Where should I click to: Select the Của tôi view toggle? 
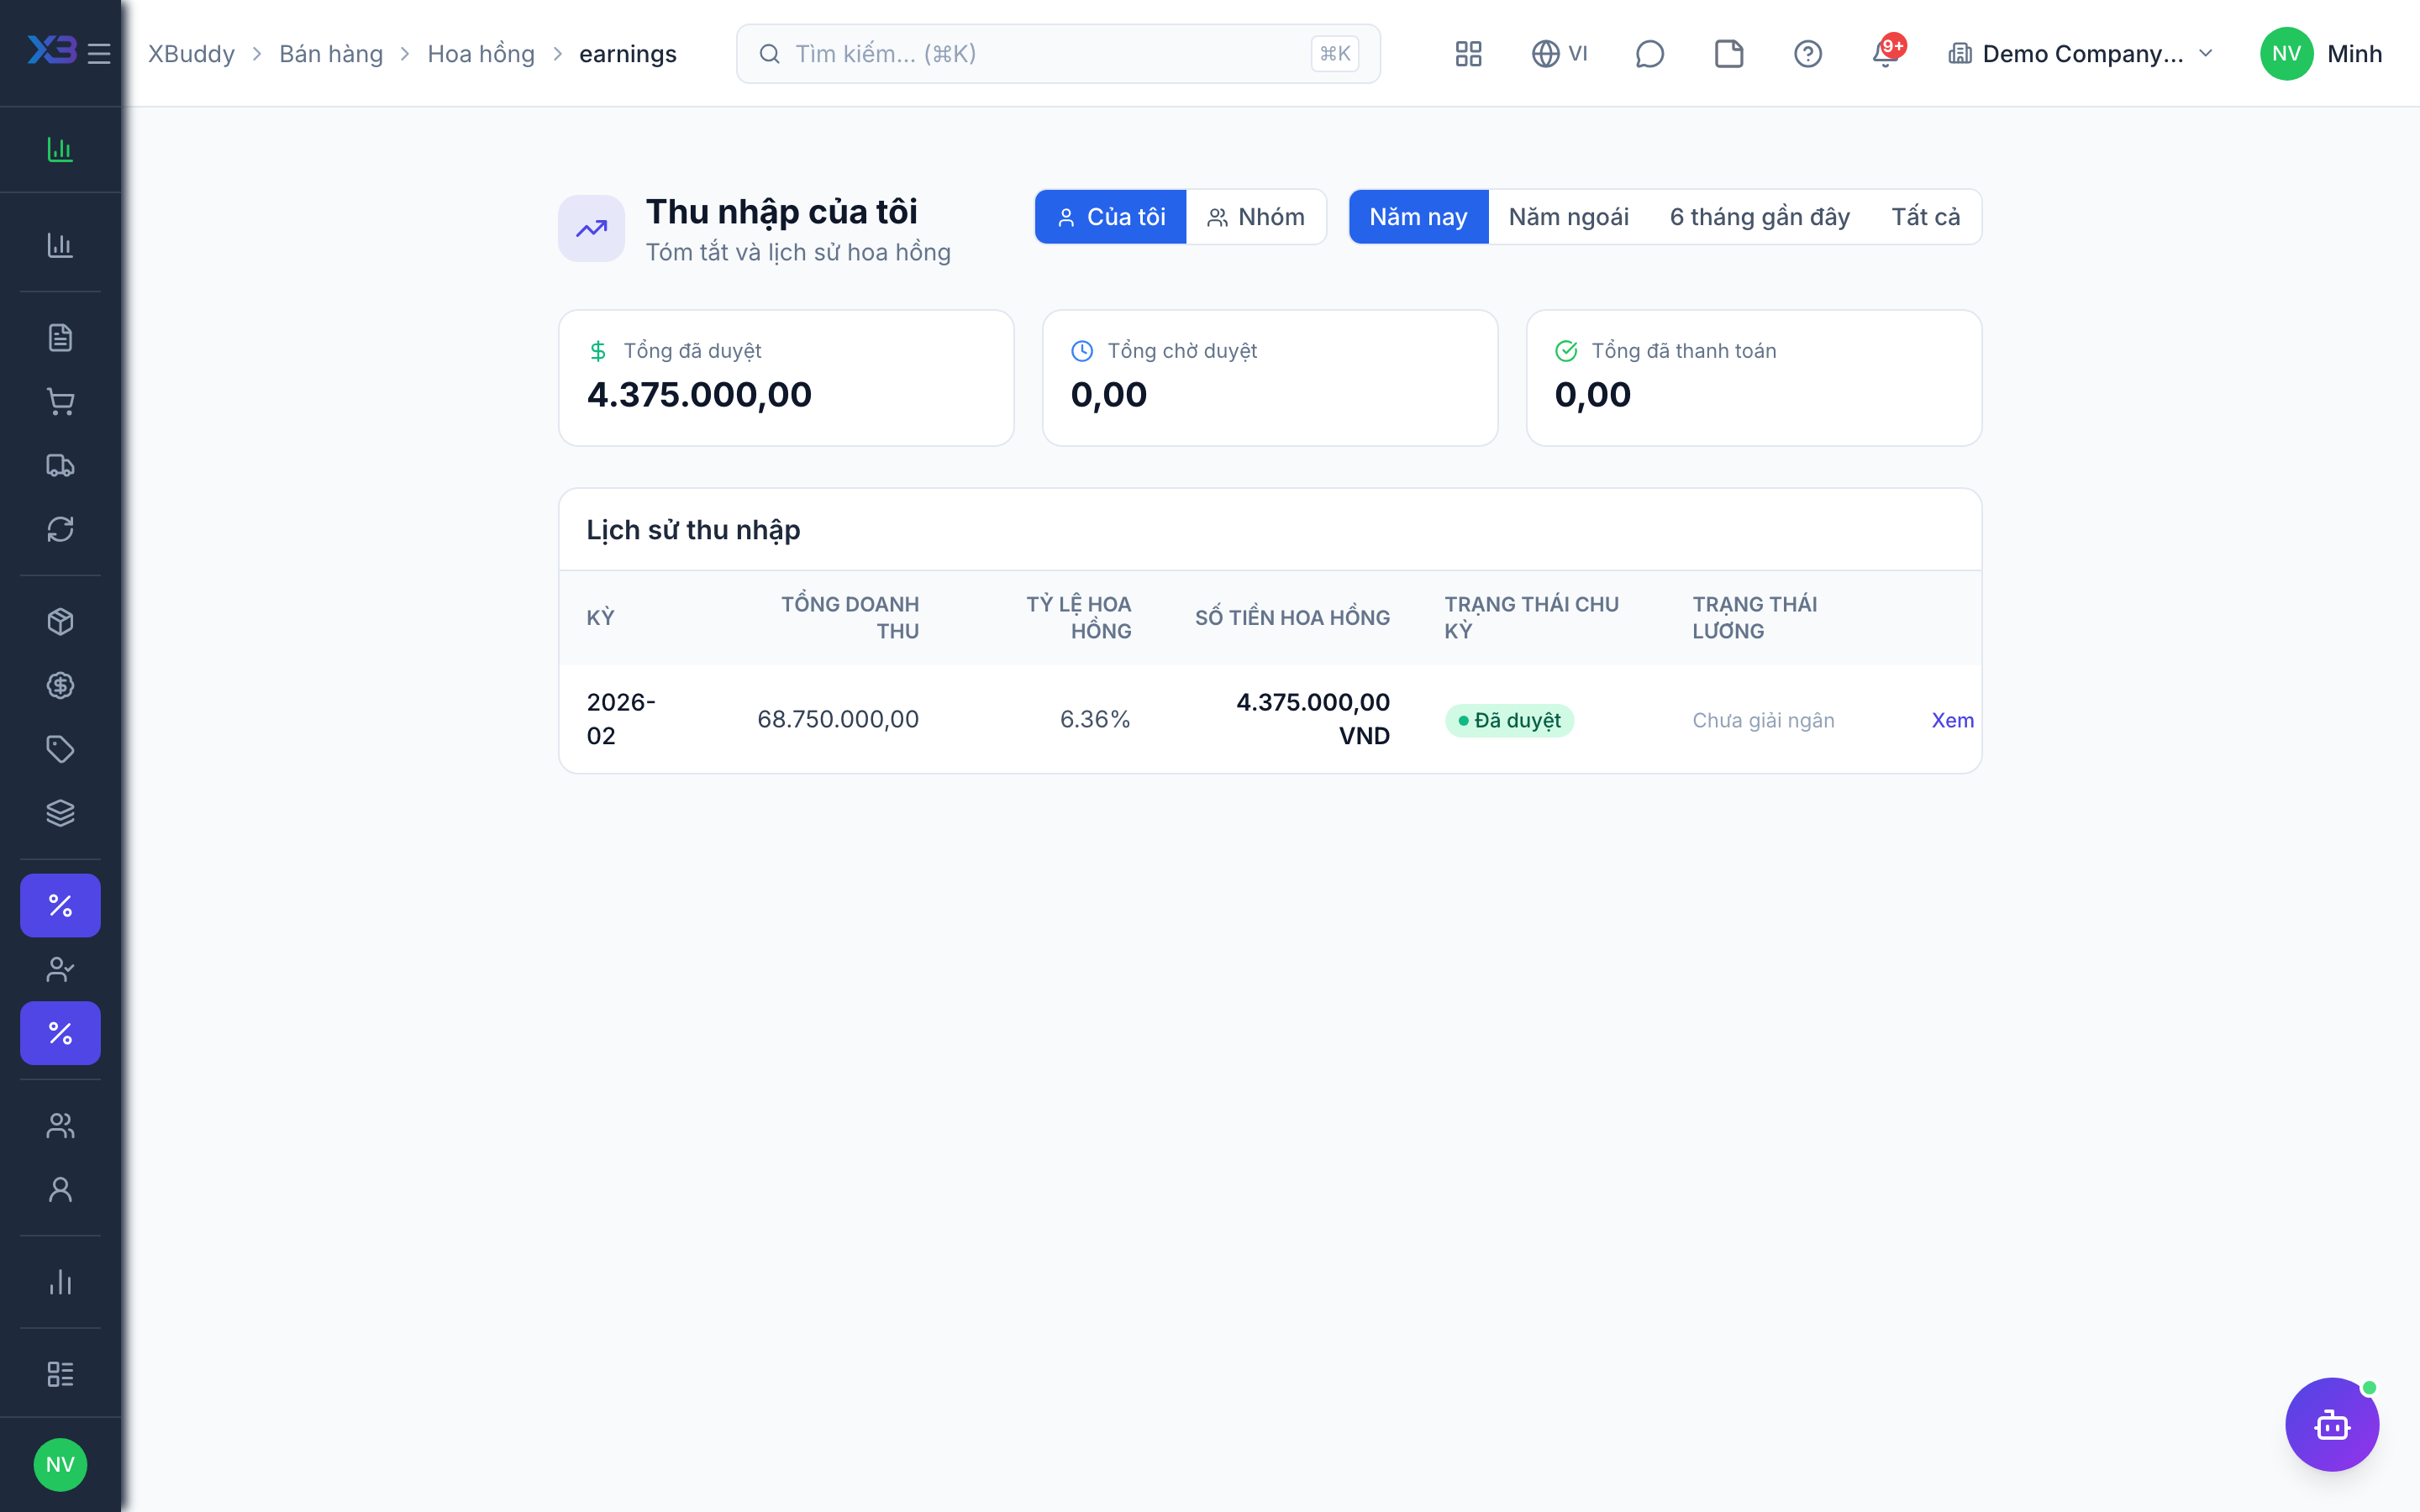tap(1111, 217)
